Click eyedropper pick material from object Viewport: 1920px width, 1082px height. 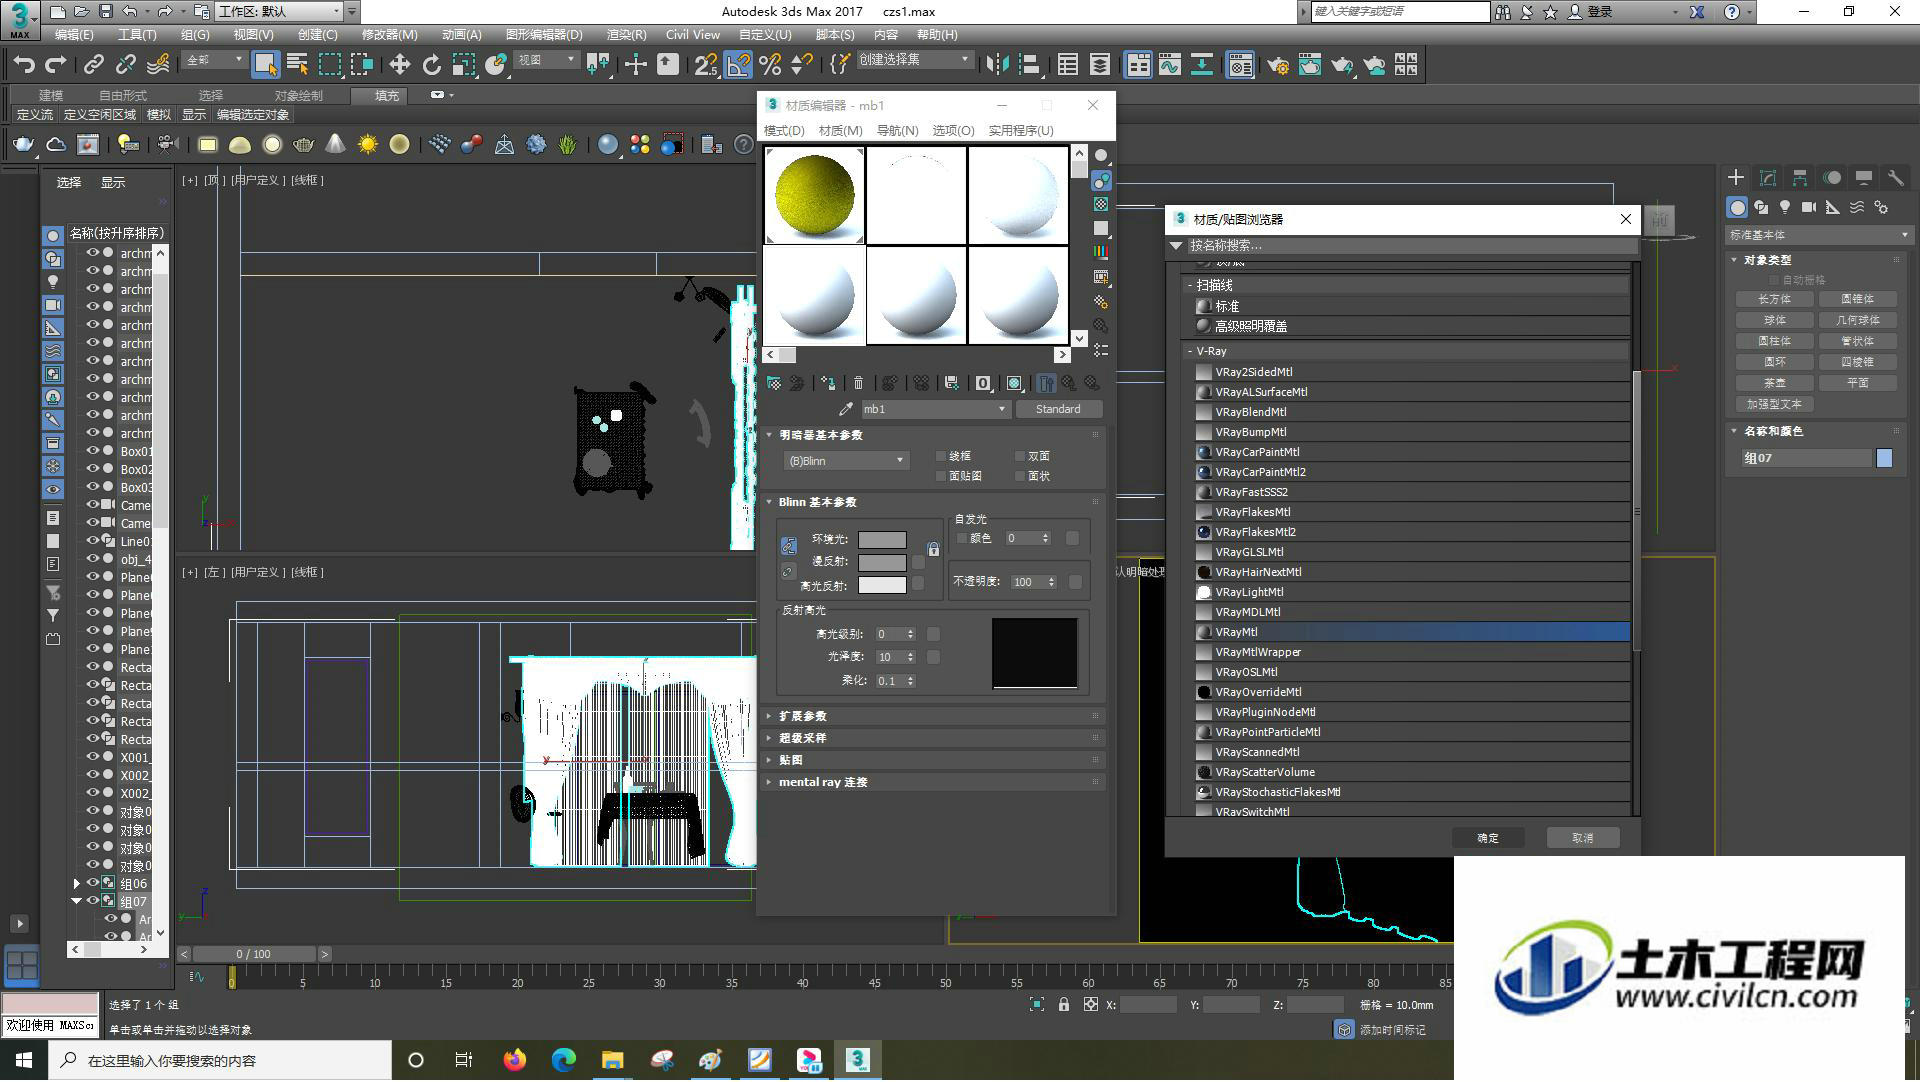tap(846, 409)
